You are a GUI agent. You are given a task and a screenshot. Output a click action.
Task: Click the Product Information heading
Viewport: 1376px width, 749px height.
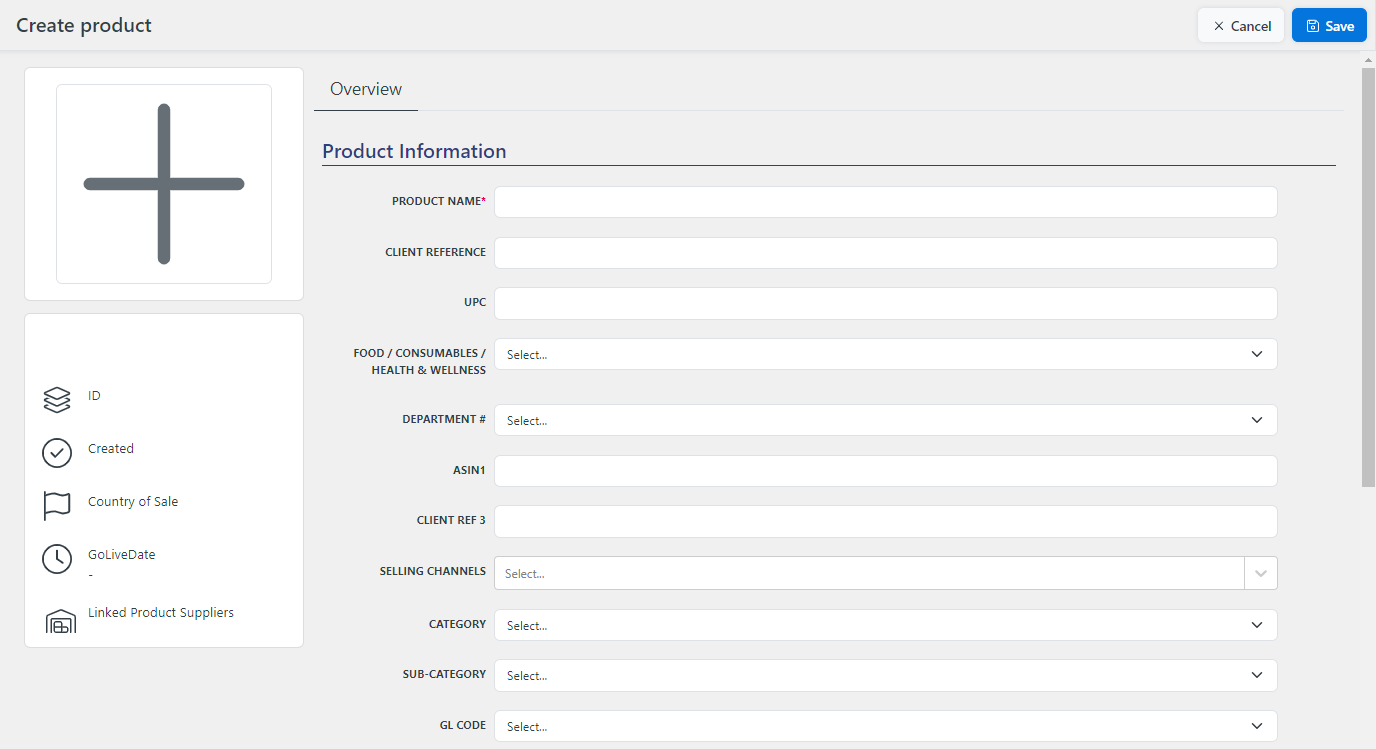click(x=414, y=151)
